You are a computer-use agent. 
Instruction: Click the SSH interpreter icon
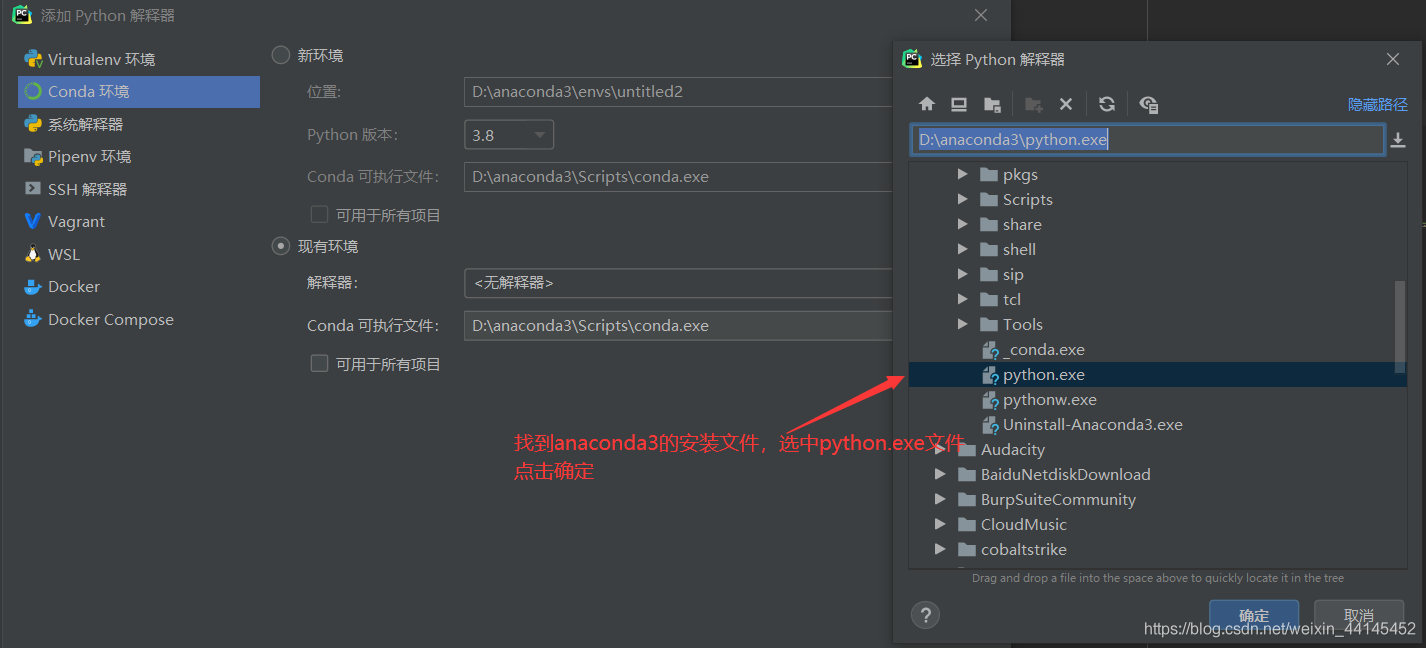pyautogui.click(x=33, y=189)
